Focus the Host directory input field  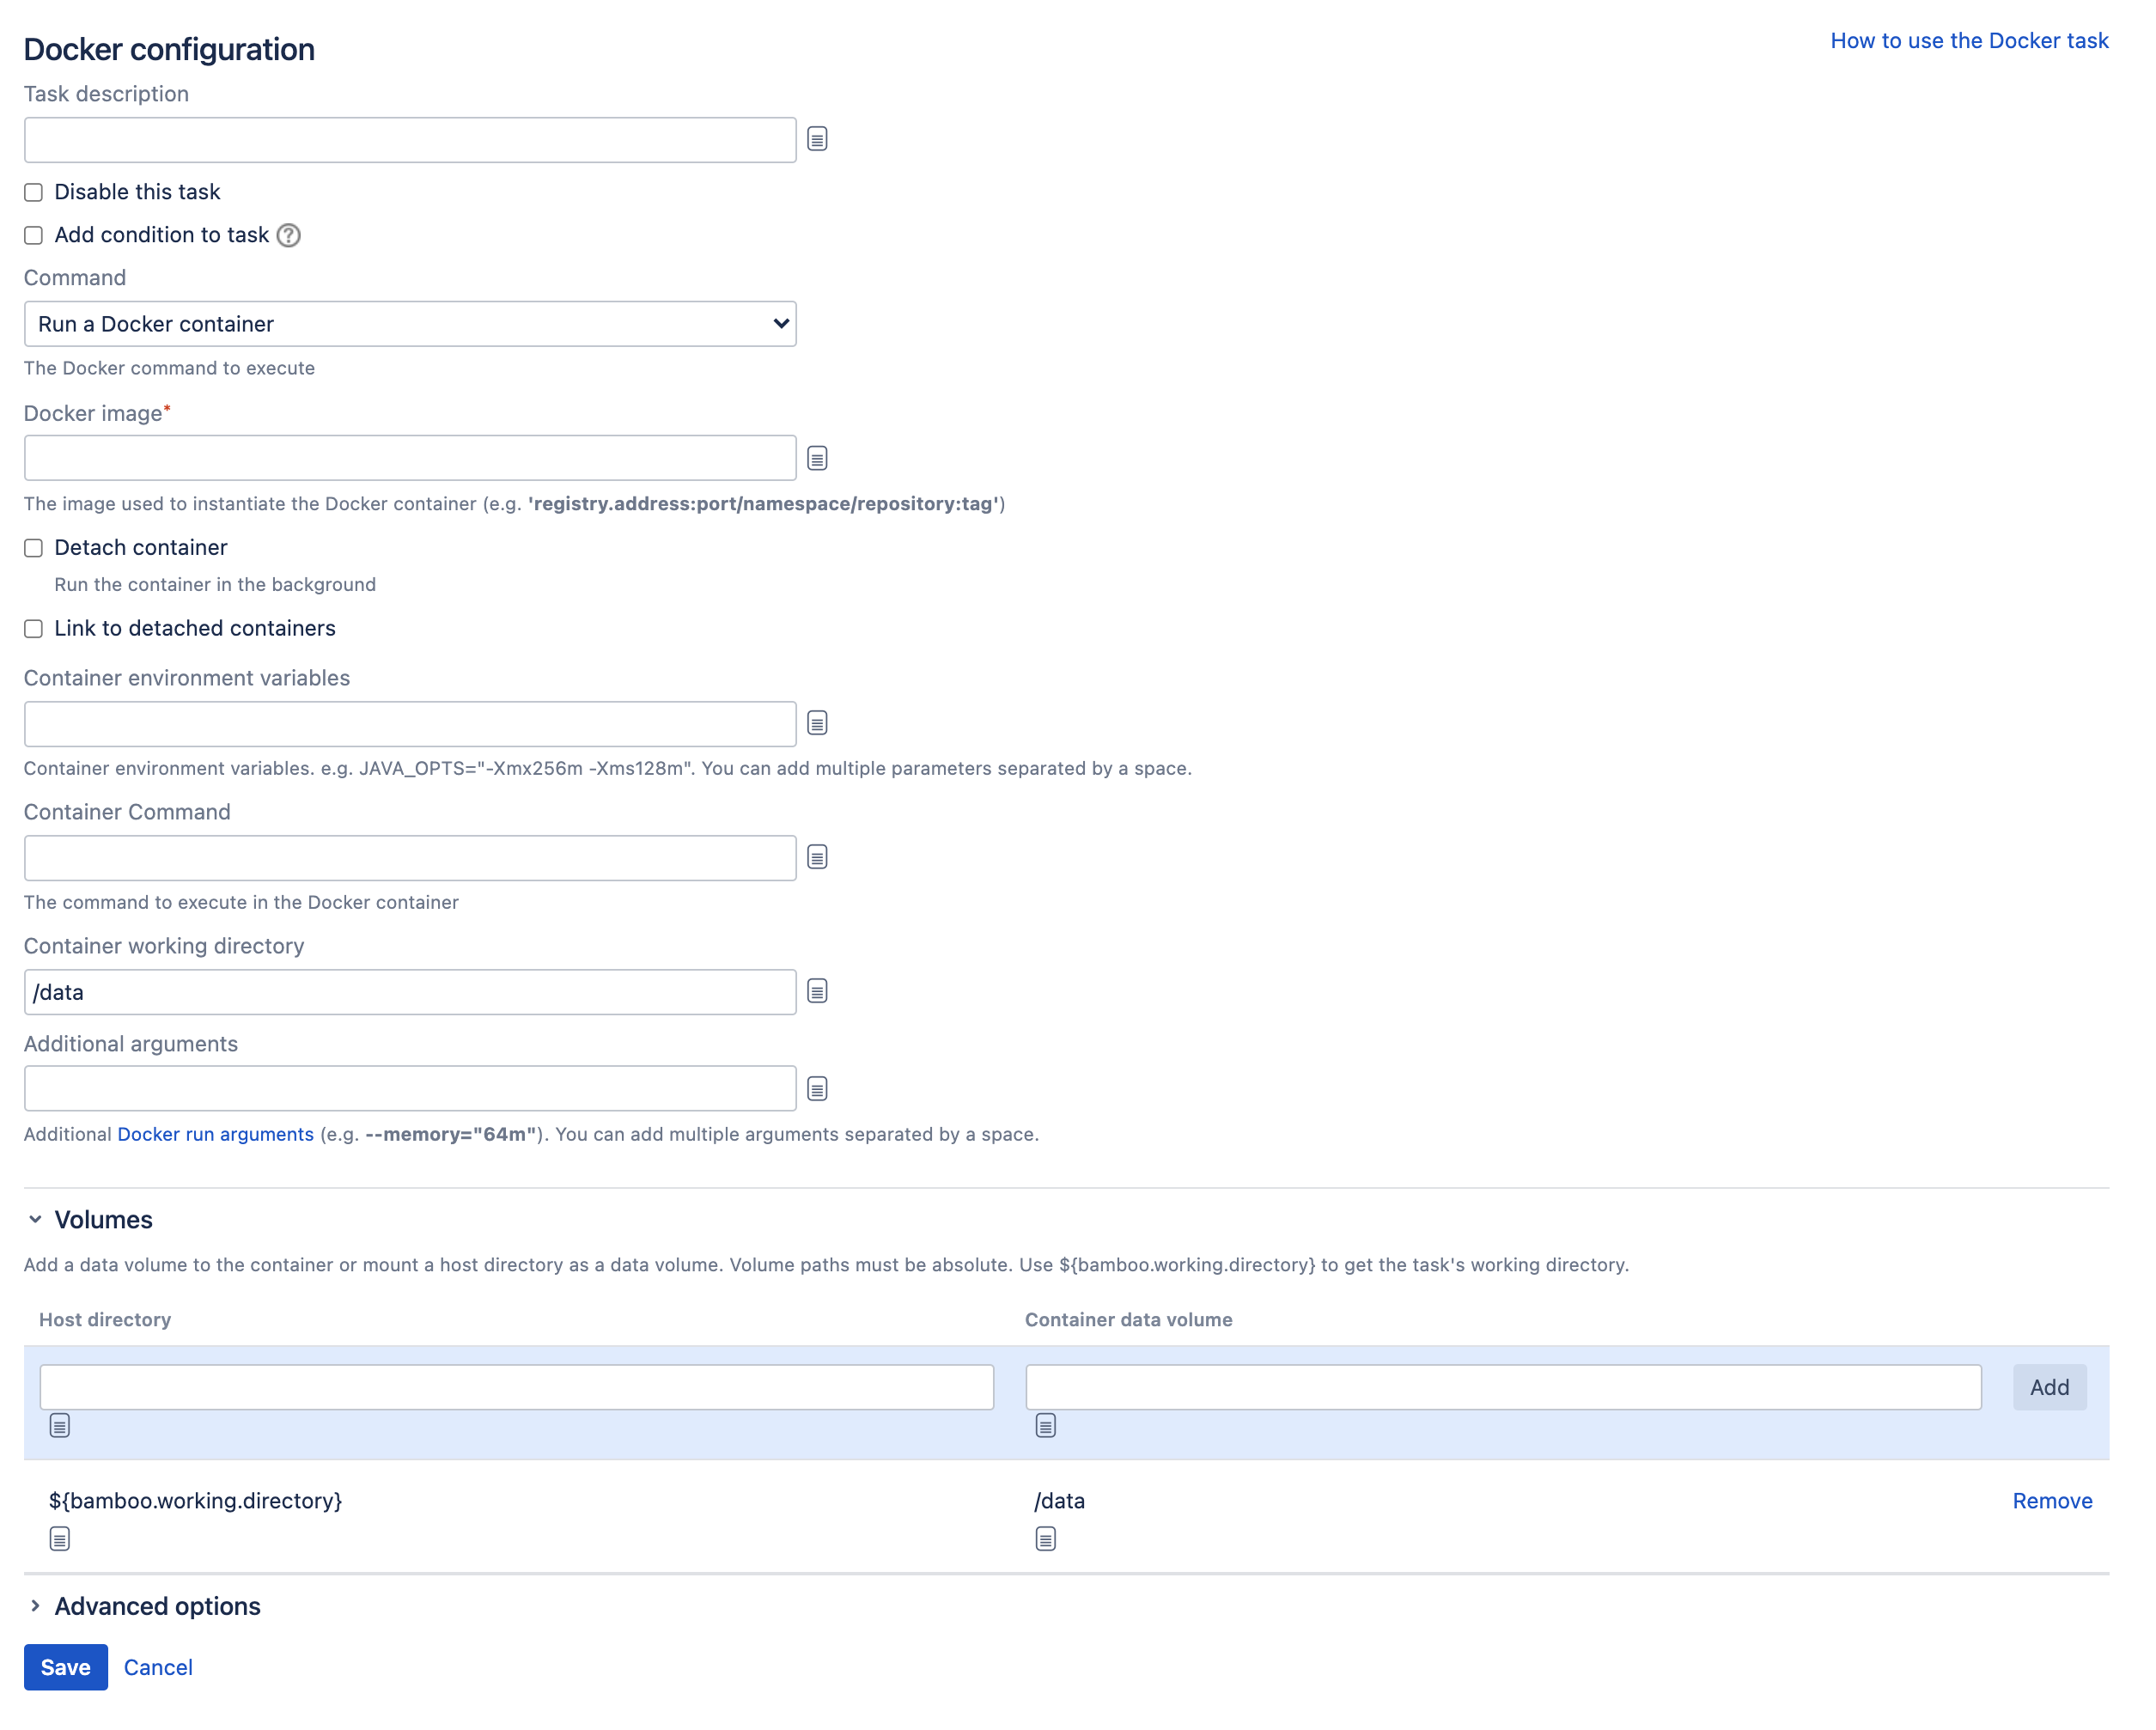coord(517,1387)
